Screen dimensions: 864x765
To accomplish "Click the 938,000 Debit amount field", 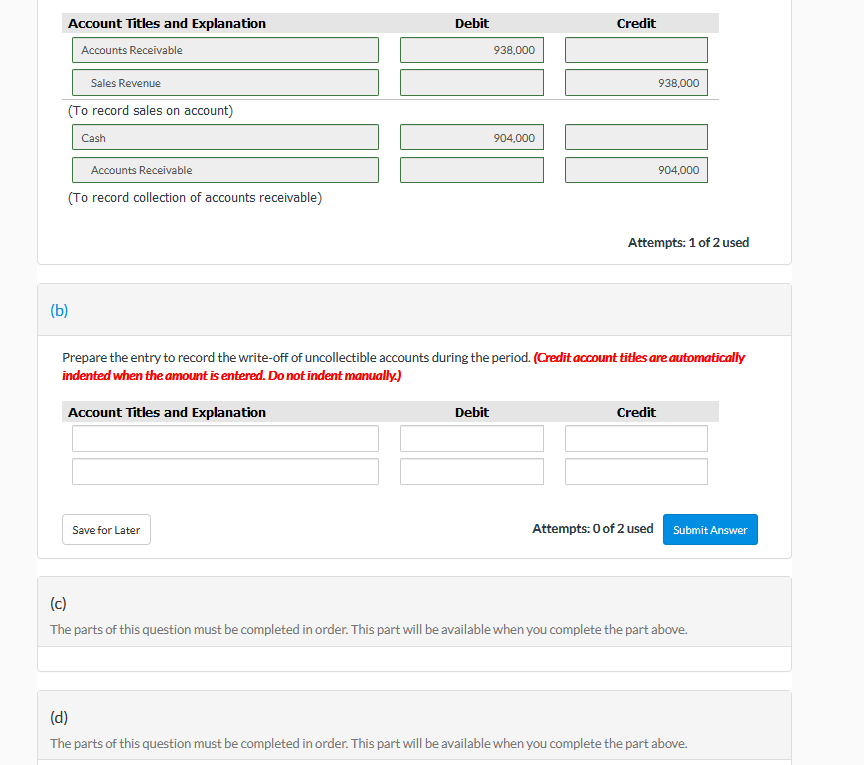I will click(x=471, y=49).
